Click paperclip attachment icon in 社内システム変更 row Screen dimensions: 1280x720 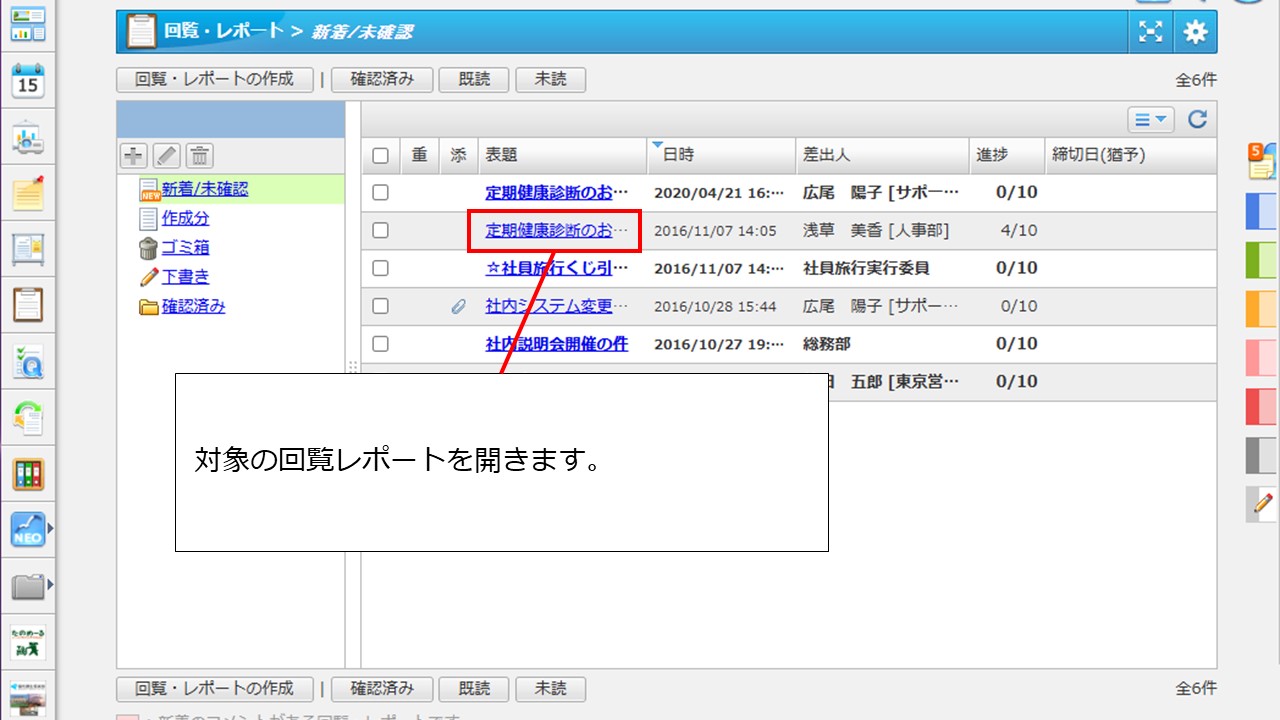458,306
